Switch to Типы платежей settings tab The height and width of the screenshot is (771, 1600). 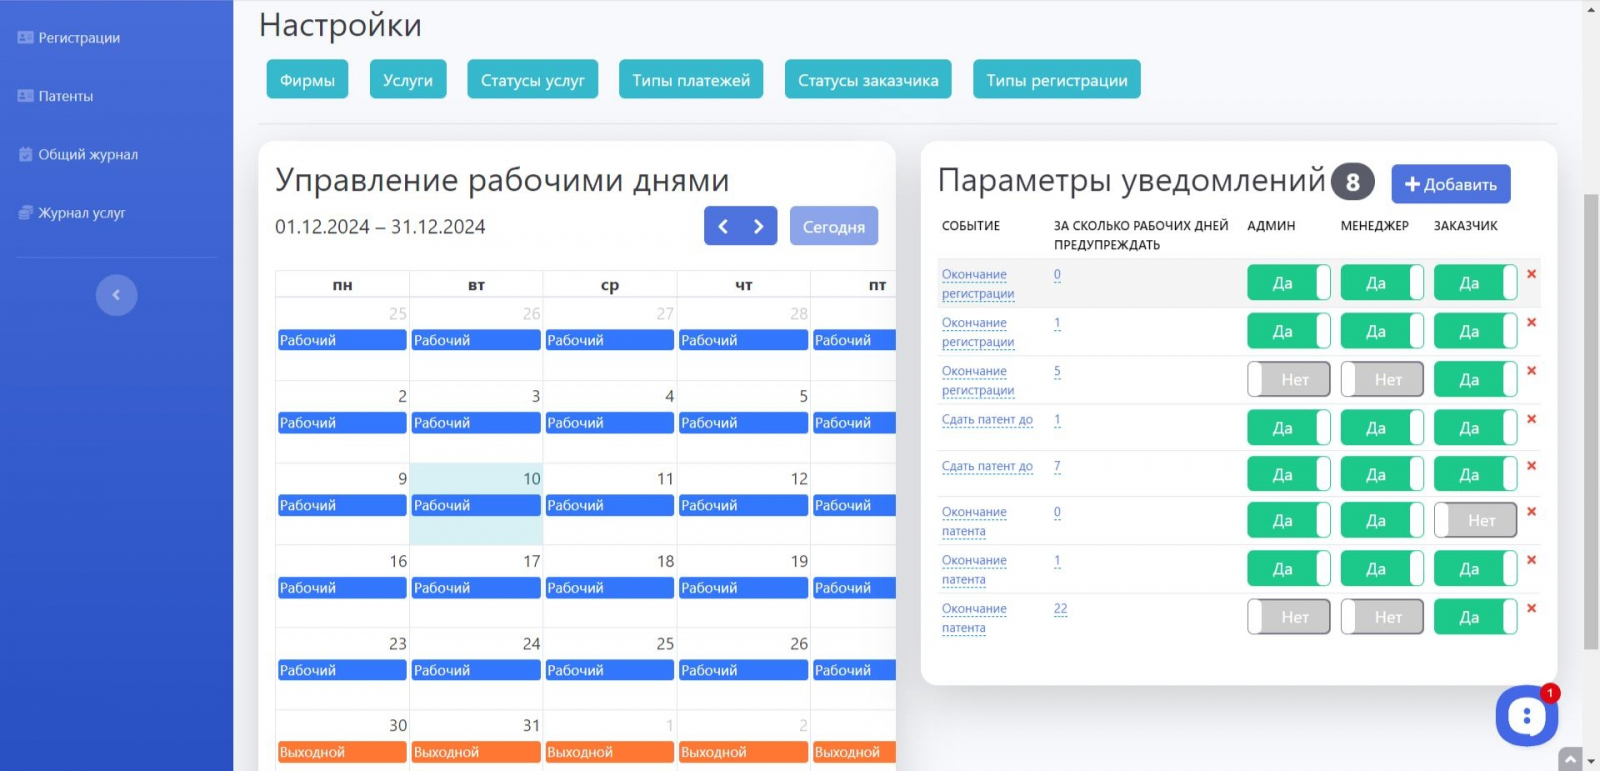point(691,80)
